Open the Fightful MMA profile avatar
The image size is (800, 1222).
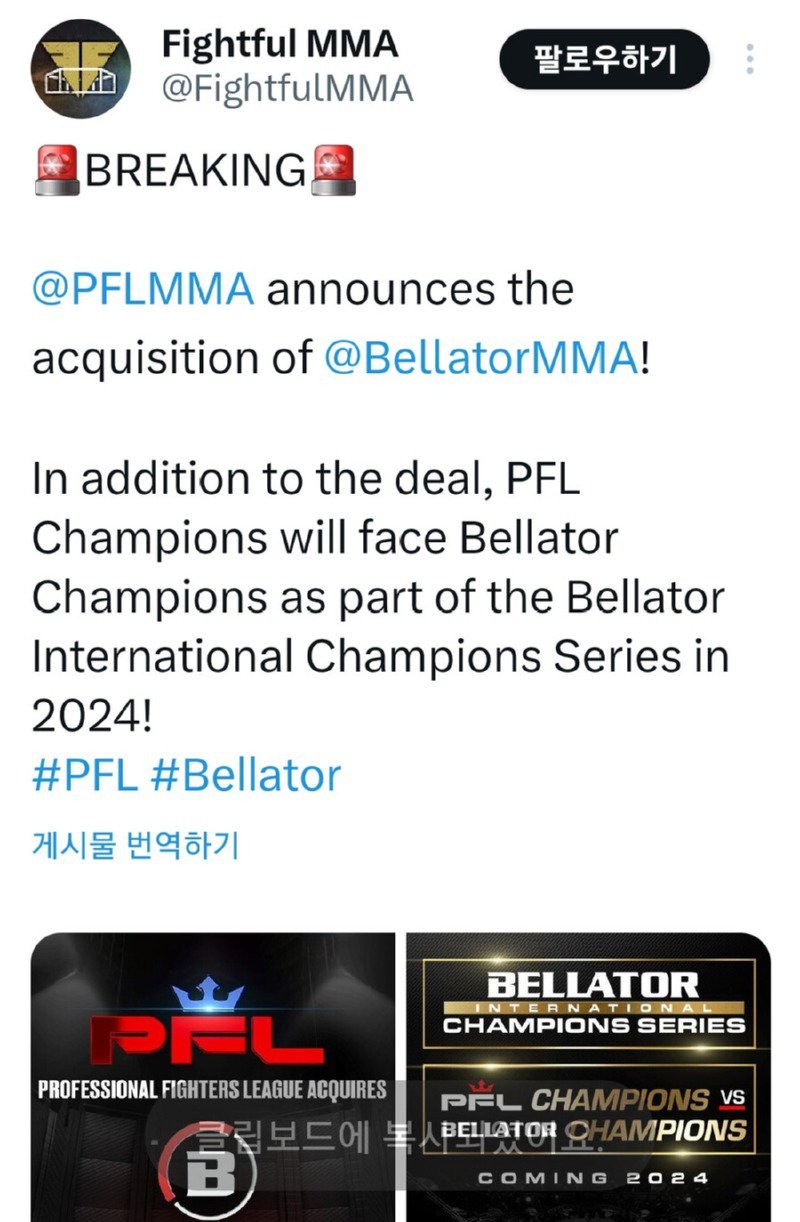click(x=80, y=68)
